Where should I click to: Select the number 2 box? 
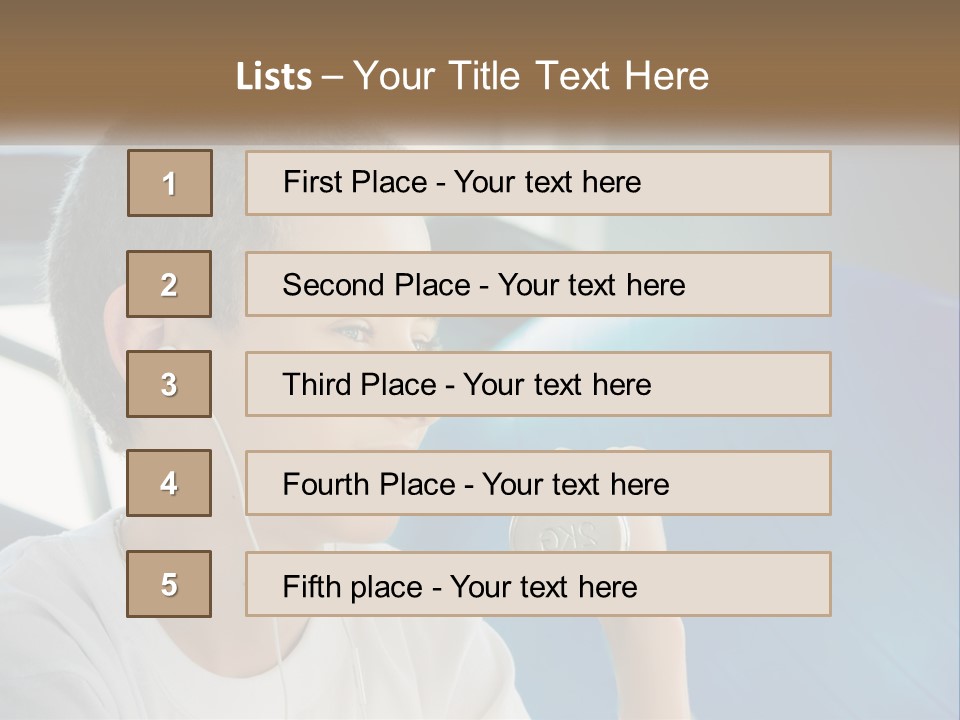[169, 284]
